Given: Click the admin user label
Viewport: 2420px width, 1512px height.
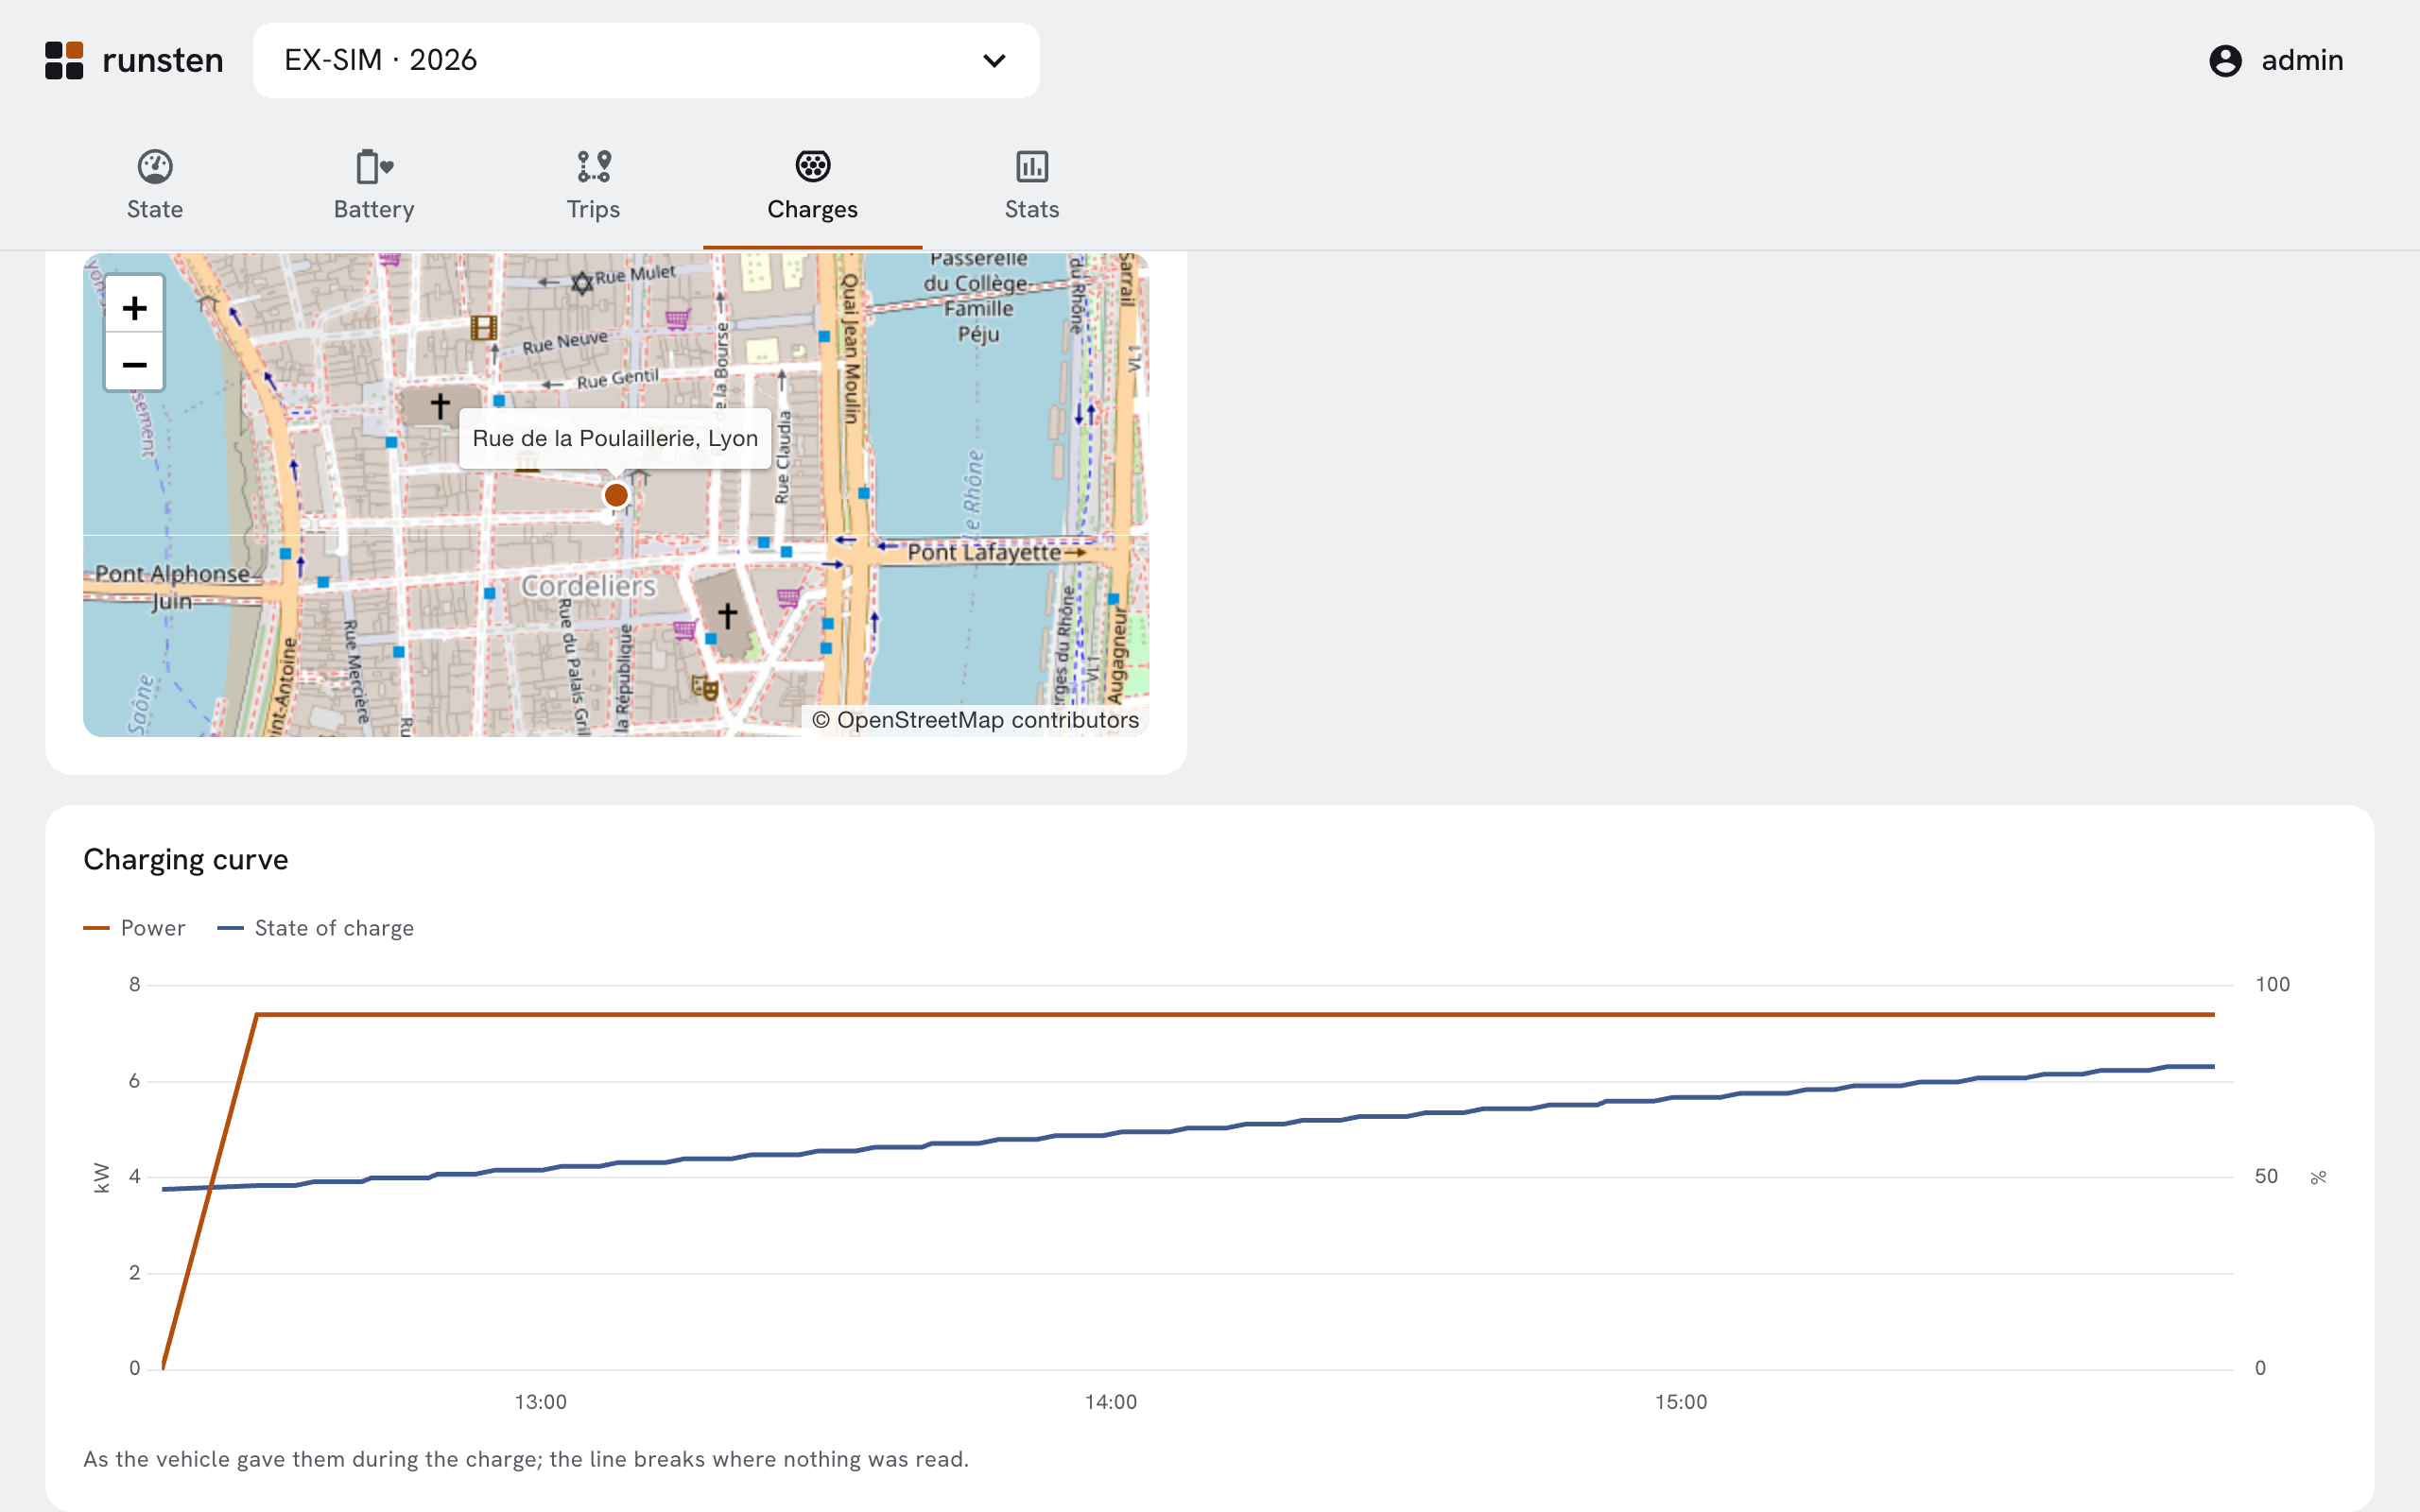Looking at the screenshot, I should tap(2302, 60).
